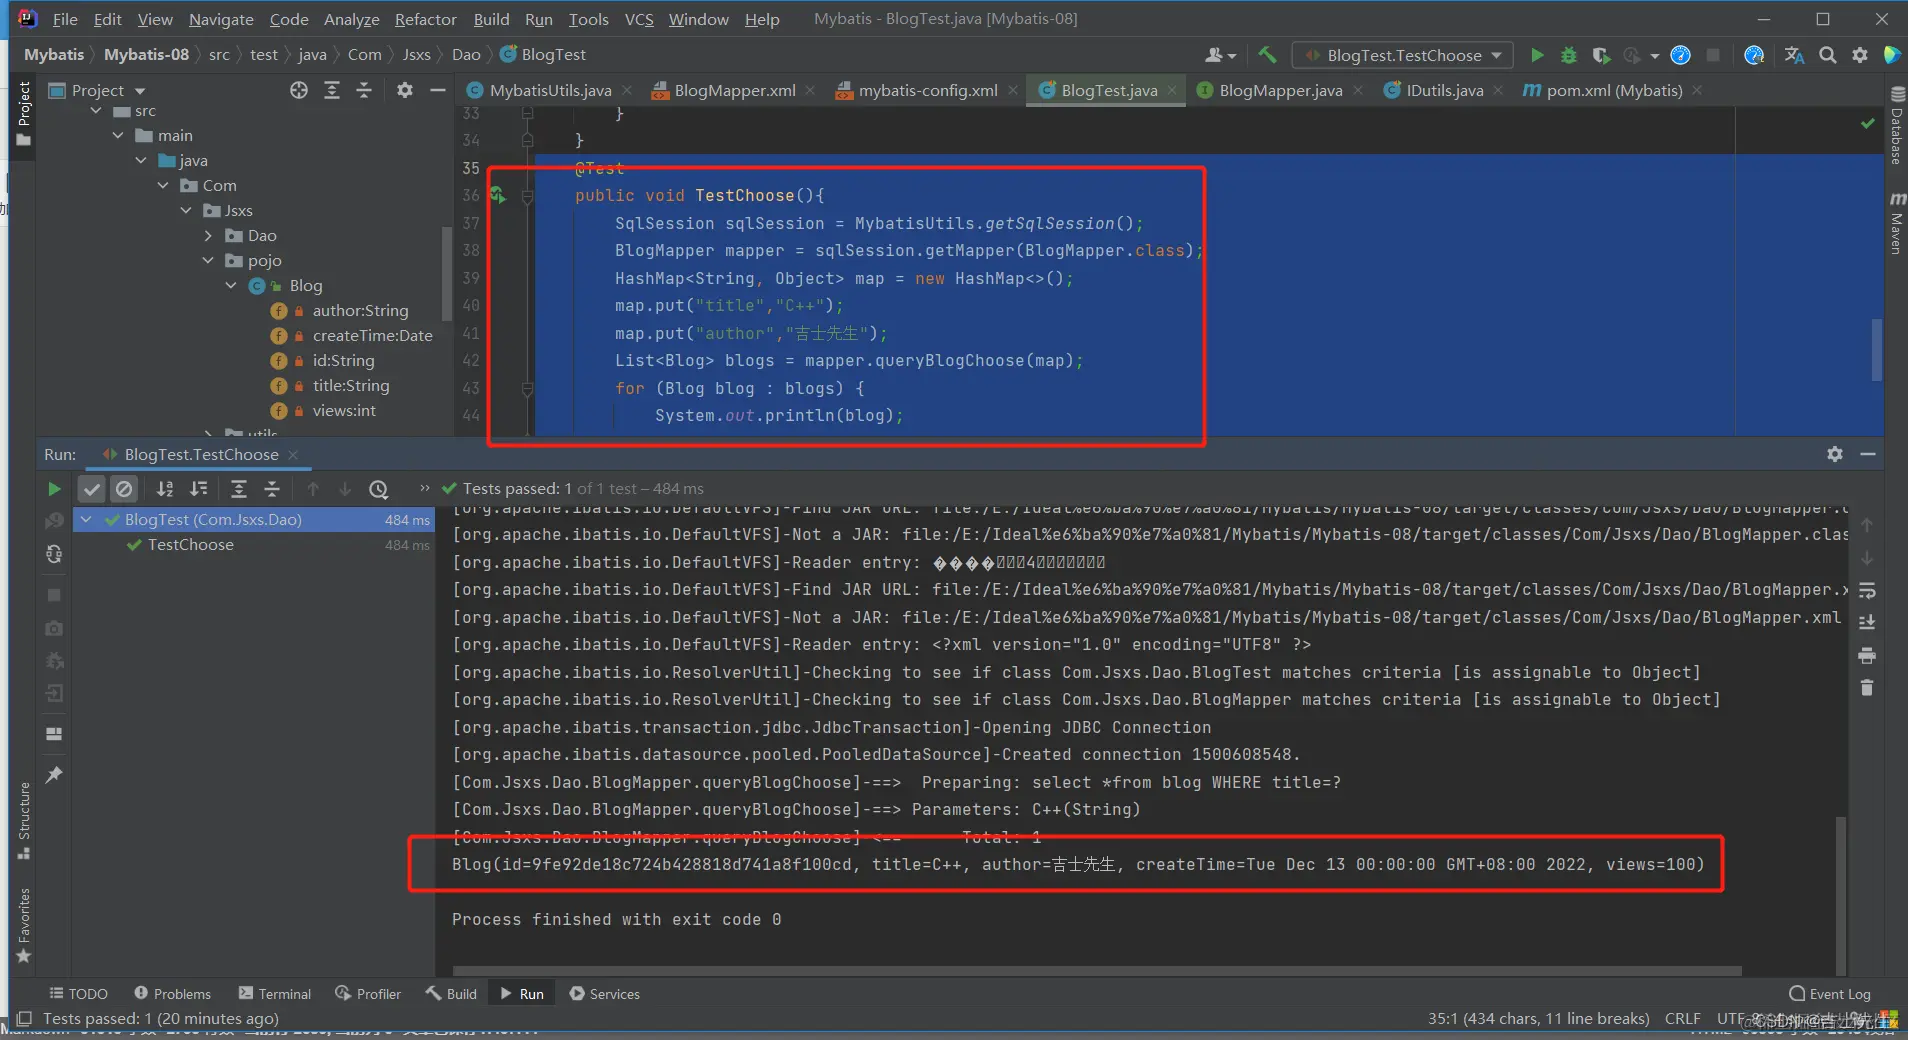Screen dimensions: 1908x1040
Task: Open test history clock icon
Action: click(x=378, y=489)
